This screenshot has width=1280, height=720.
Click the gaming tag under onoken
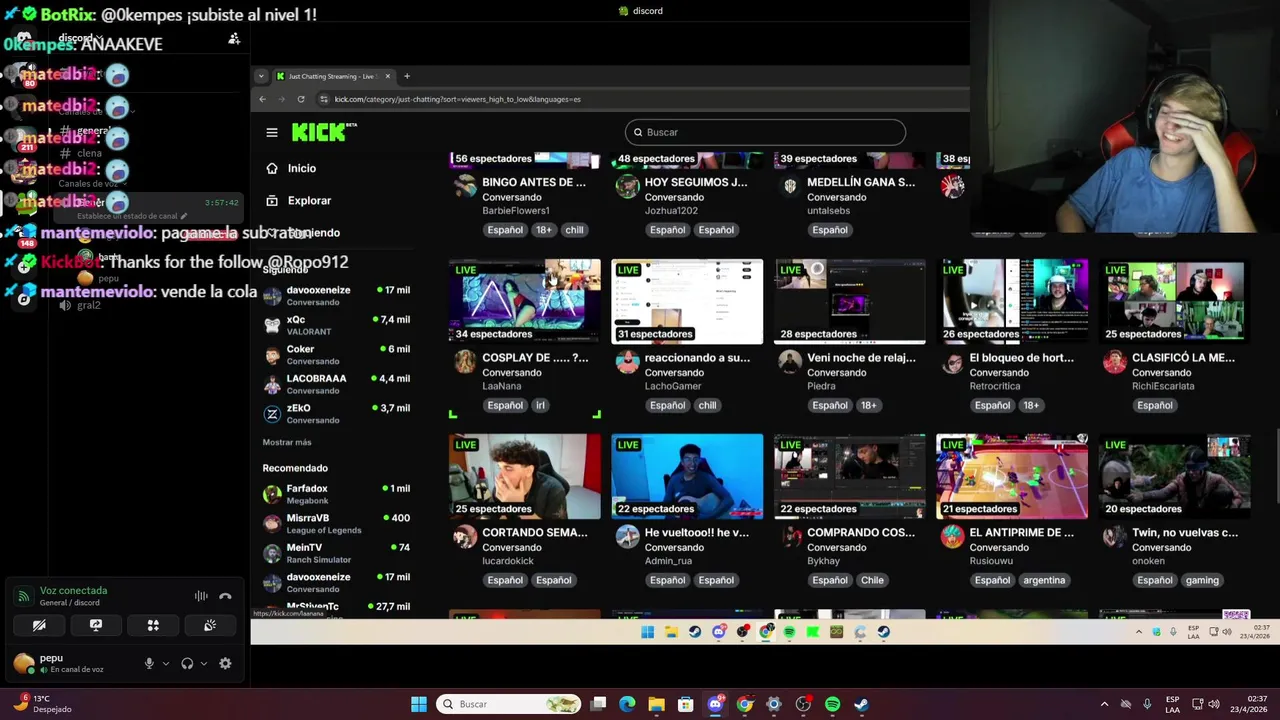tap(1202, 580)
